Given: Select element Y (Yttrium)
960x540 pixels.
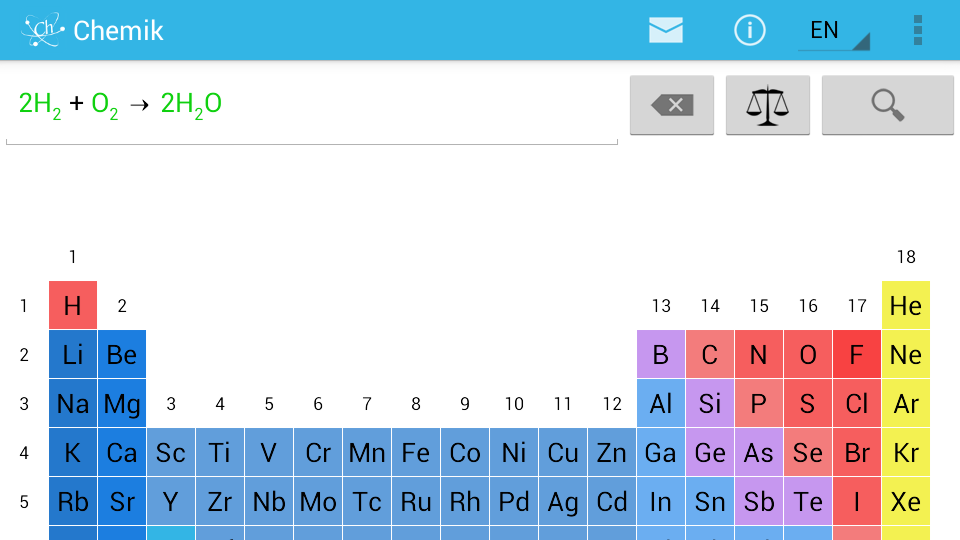Looking at the screenshot, I should [171, 501].
